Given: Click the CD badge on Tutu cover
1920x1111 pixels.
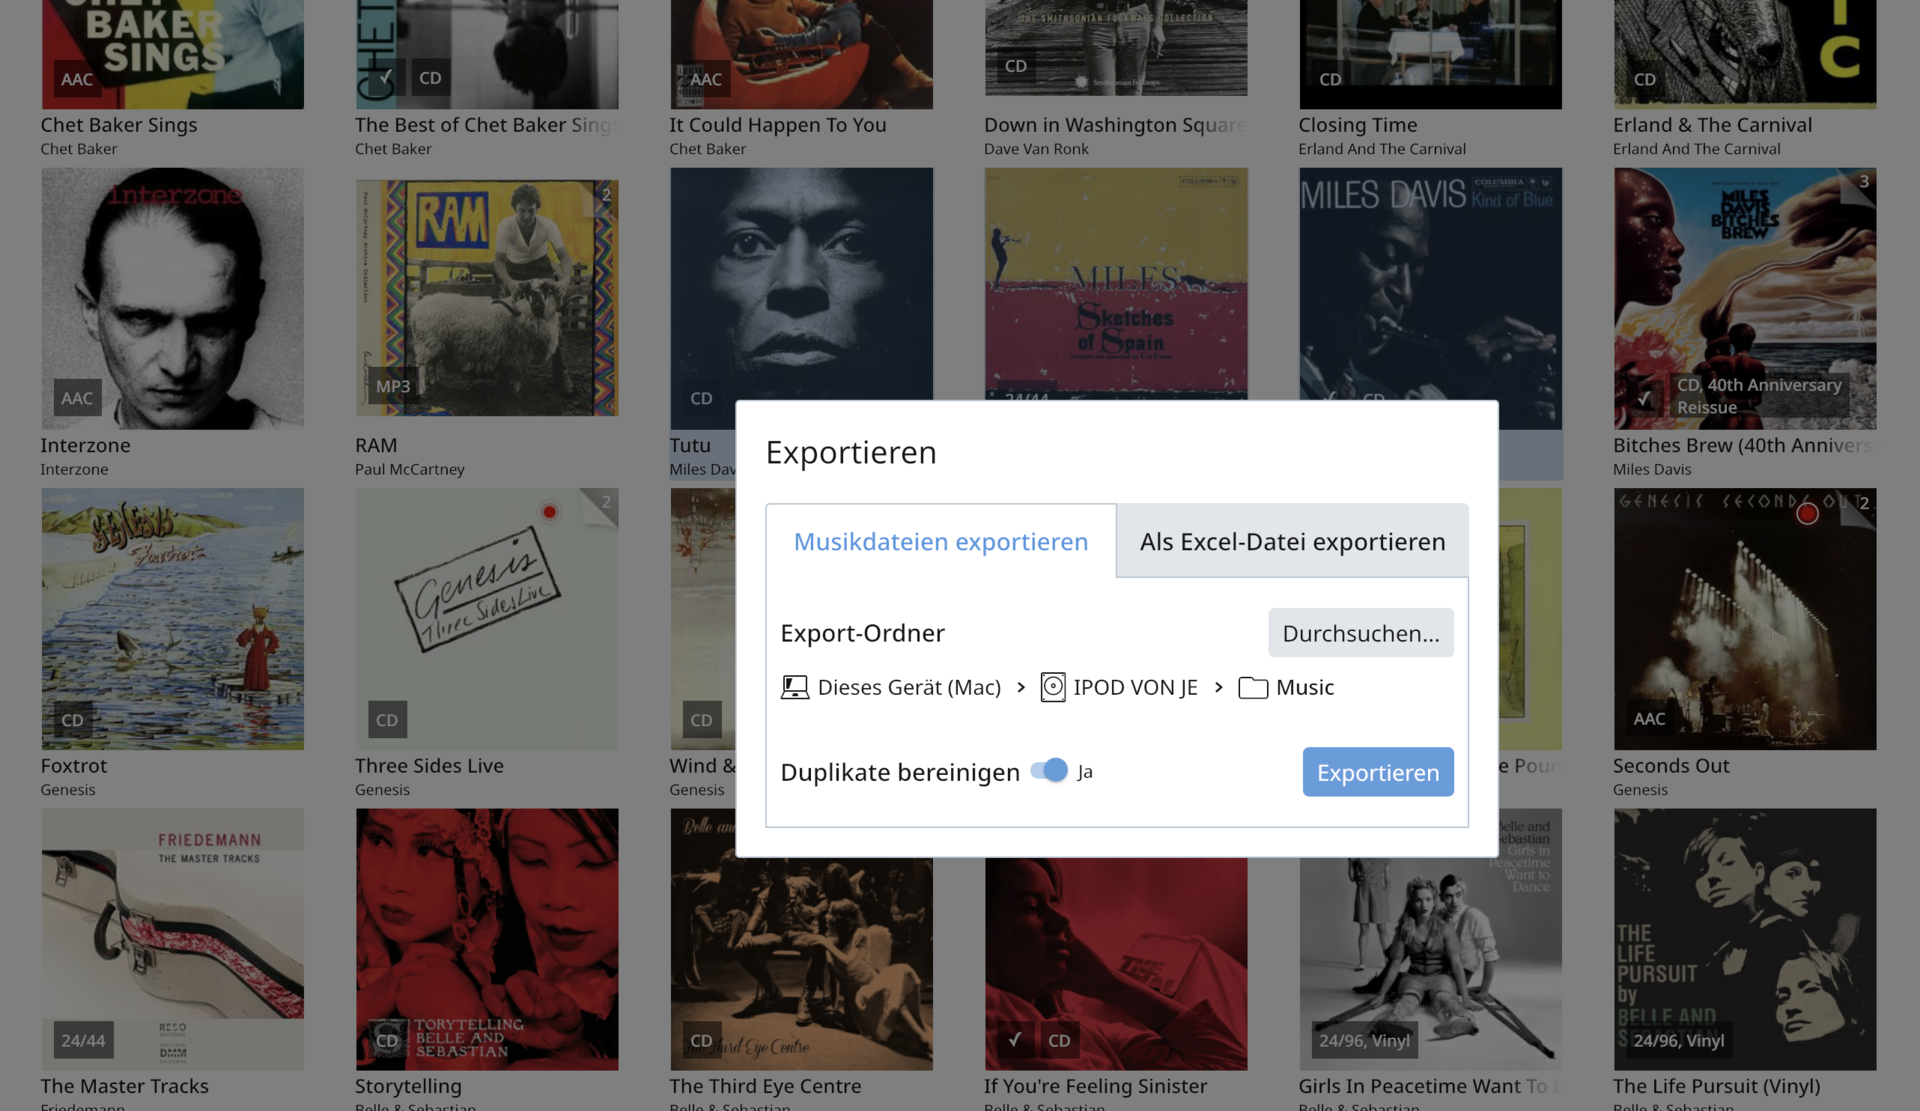Looking at the screenshot, I should tap(701, 398).
